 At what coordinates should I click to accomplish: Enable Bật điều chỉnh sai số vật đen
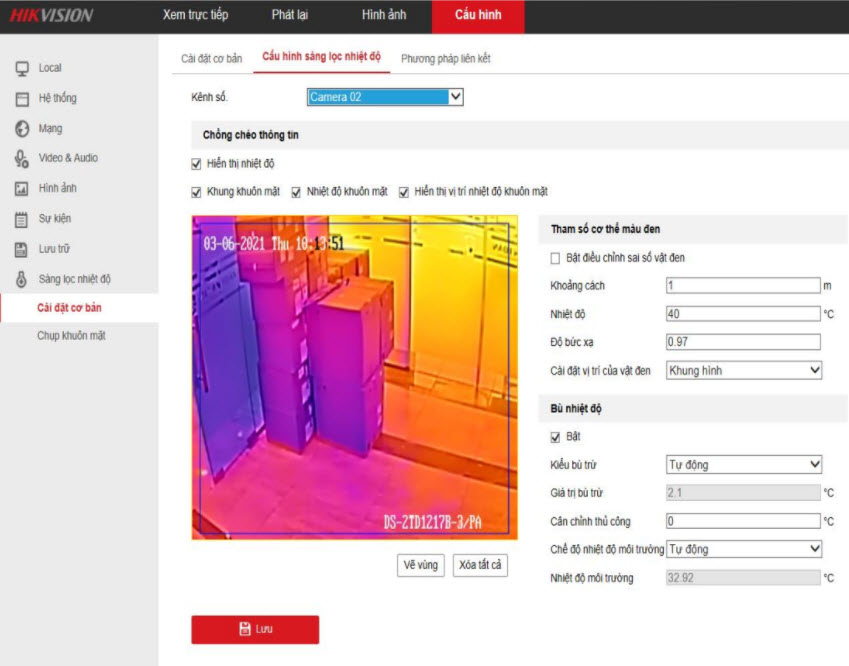[x=555, y=258]
